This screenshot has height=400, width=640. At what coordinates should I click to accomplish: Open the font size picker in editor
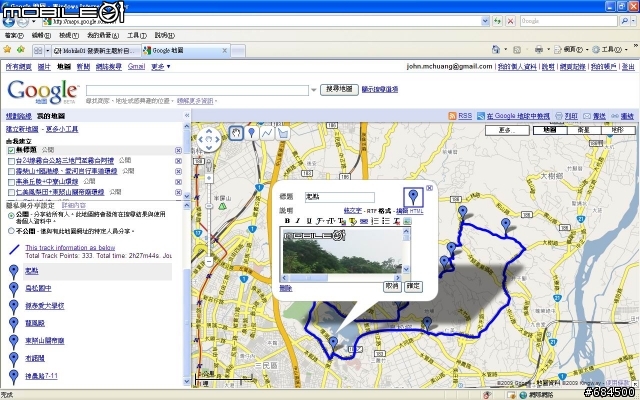coord(330,221)
